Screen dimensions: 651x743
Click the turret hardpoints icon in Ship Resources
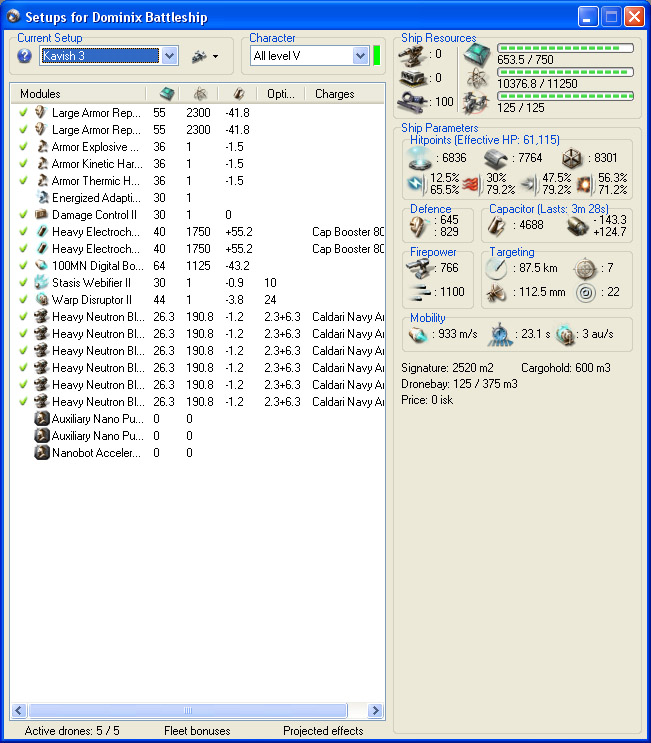click(x=412, y=55)
